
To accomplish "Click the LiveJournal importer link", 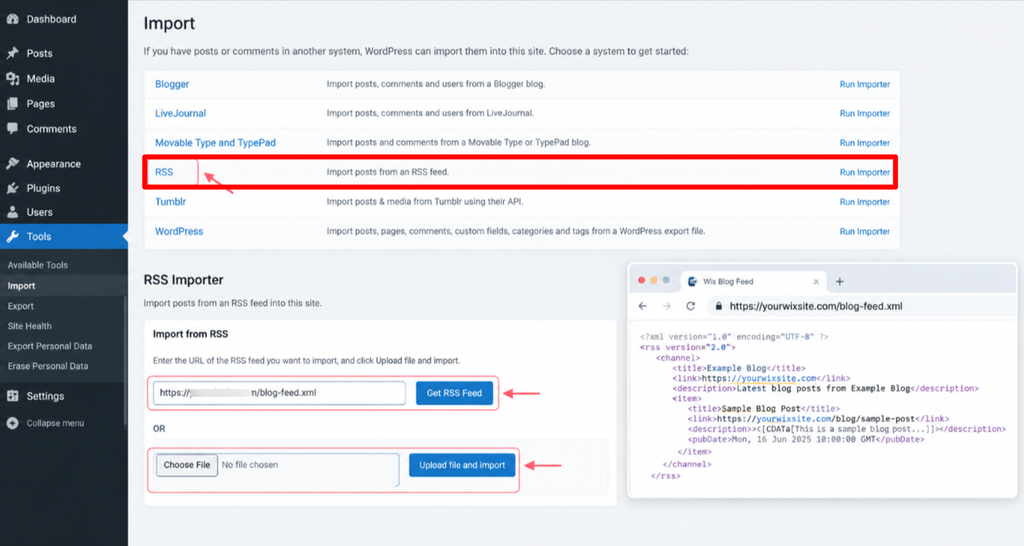I will point(180,113).
